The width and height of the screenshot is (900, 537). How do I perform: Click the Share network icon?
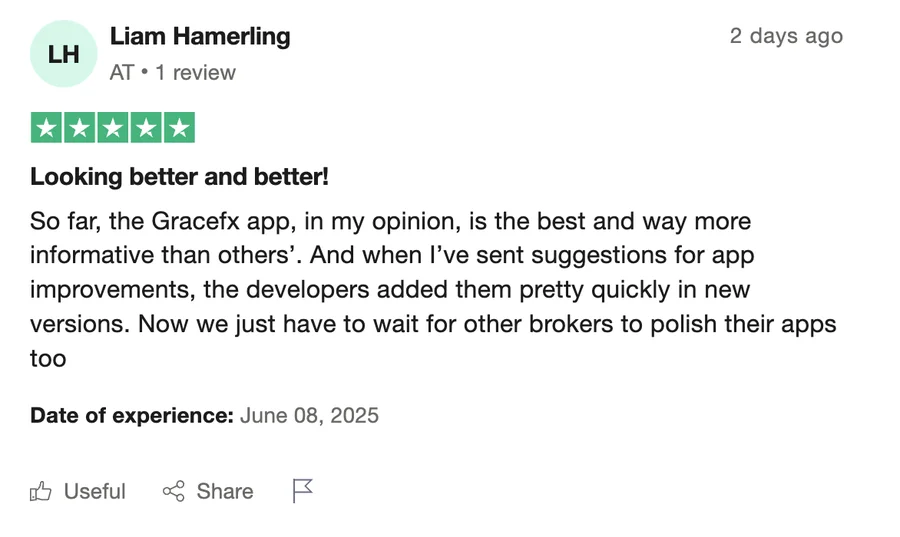tap(174, 491)
